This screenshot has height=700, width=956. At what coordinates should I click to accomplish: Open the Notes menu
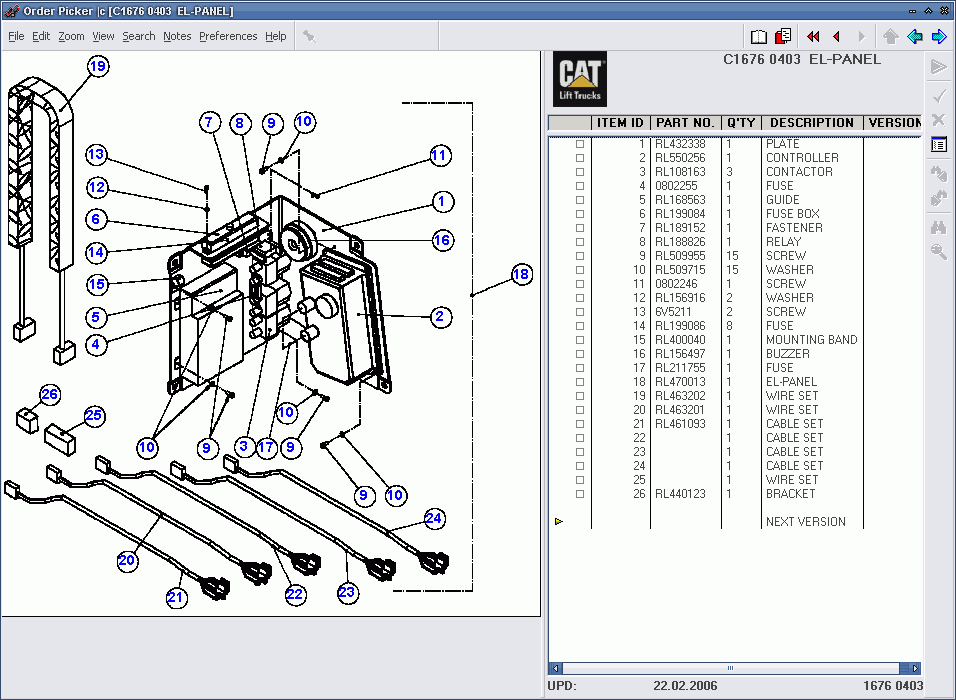click(177, 36)
